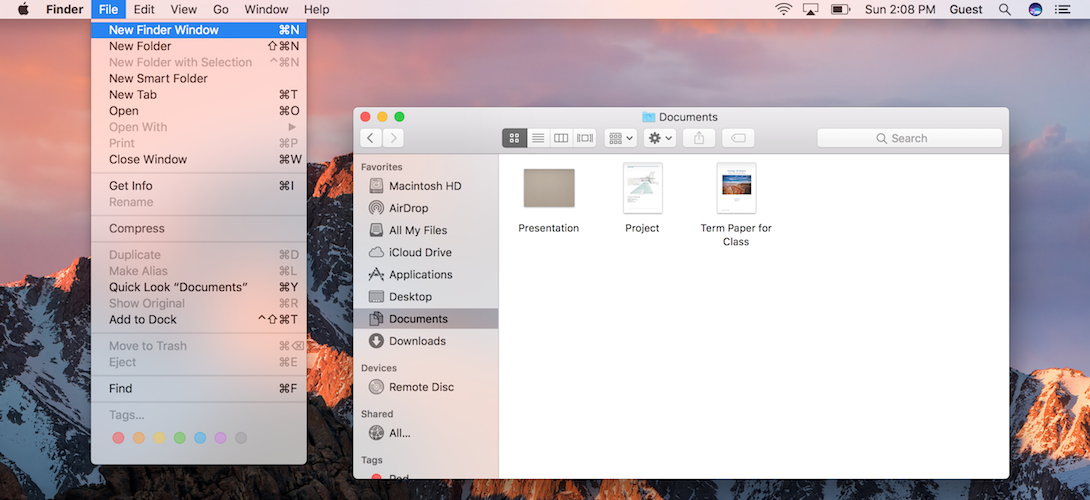This screenshot has height=500, width=1090.
Task: Open the AirPlay display menu icon
Action: (x=811, y=10)
